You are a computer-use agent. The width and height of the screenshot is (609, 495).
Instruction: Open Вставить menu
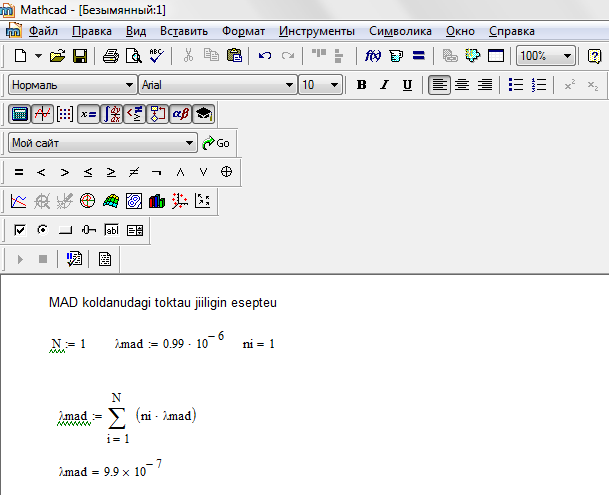pos(184,31)
